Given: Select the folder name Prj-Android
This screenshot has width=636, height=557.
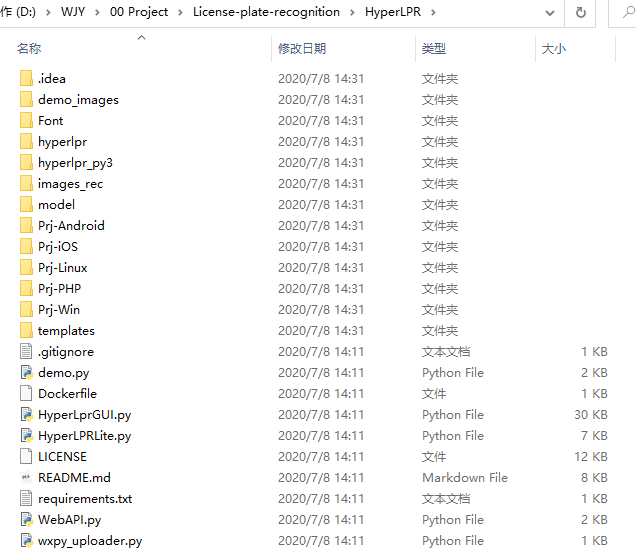Looking at the screenshot, I should pos(71,226).
